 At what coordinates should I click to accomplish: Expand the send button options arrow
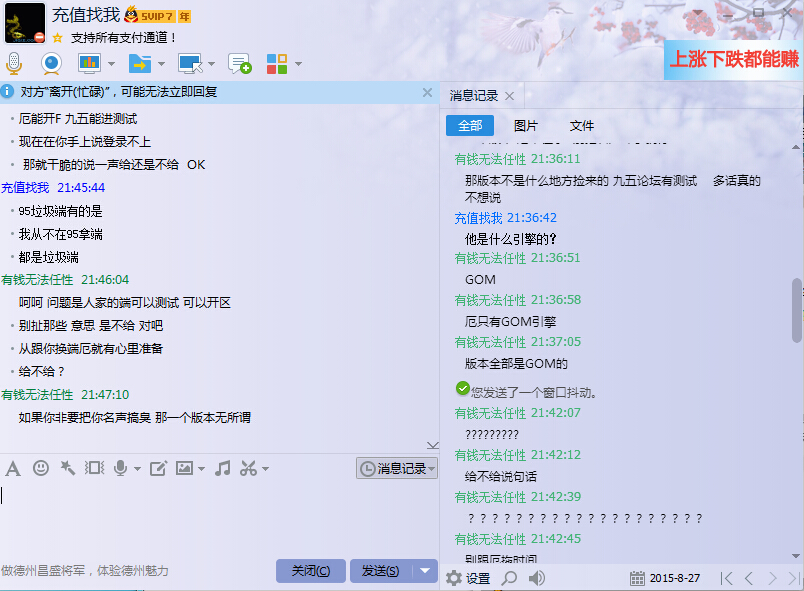coord(426,571)
